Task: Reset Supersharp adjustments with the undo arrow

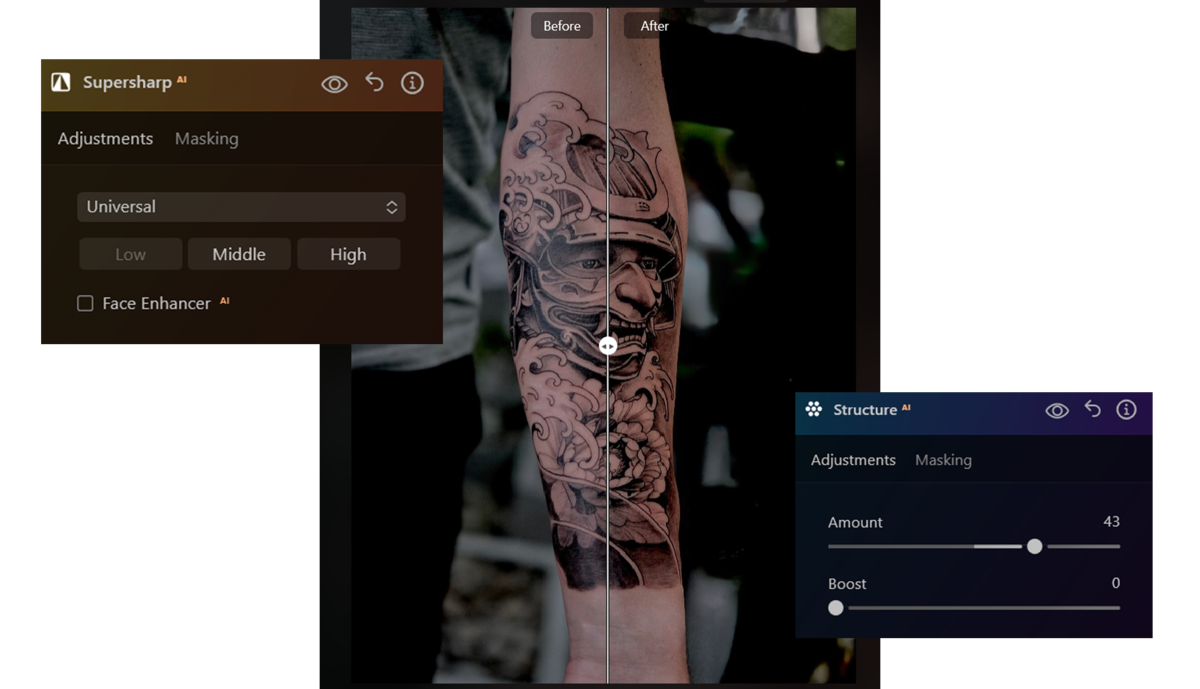Action: (374, 84)
